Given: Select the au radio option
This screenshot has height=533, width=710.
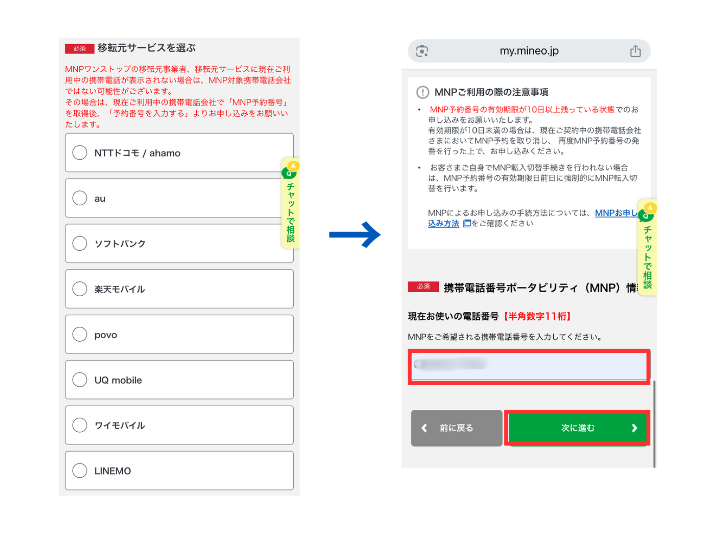Looking at the screenshot, I should click(179, 198).
